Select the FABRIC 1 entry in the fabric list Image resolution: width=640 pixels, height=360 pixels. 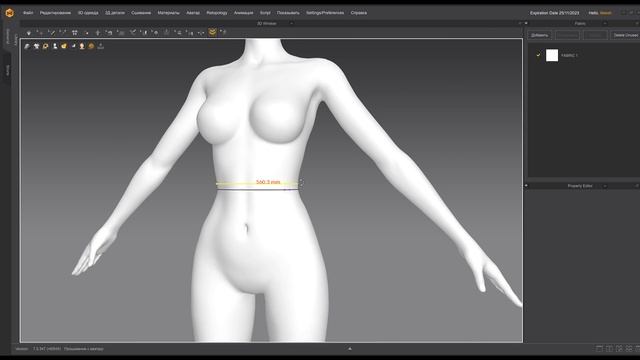click(569, 56)
